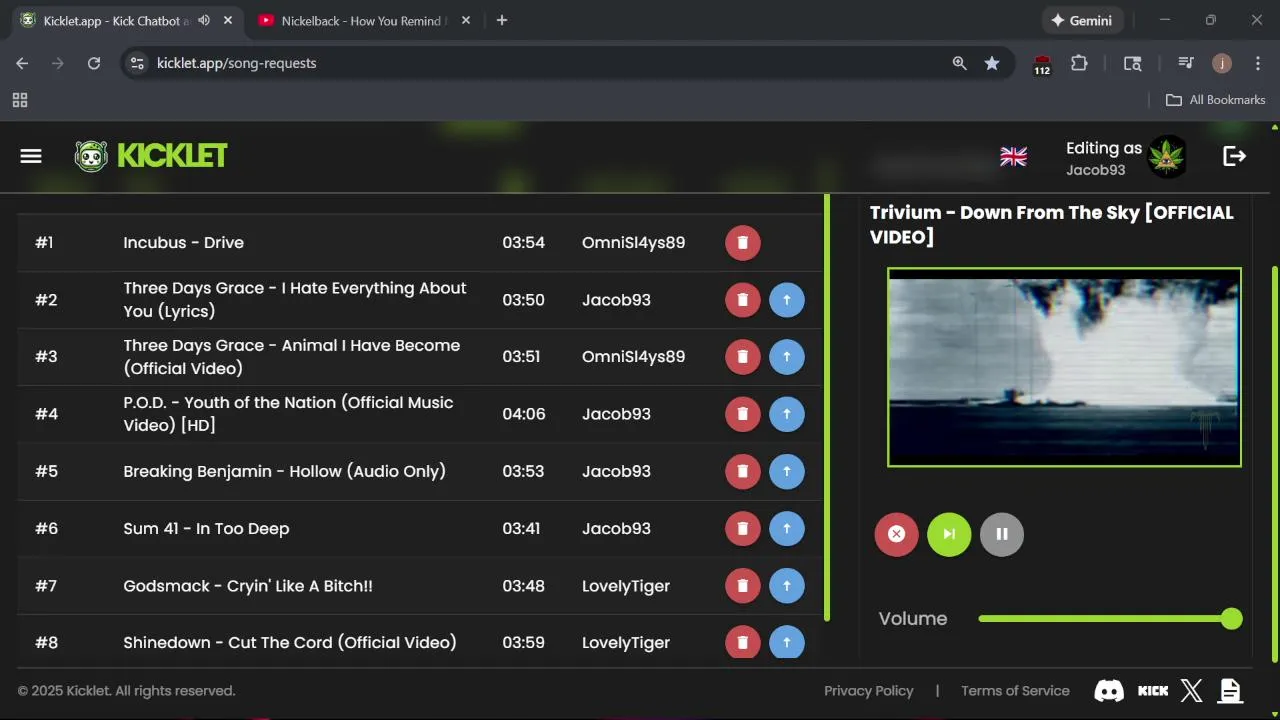Screen dimensions: 1280x720
Task: Open the X social link in footer
Action: 1191,690
